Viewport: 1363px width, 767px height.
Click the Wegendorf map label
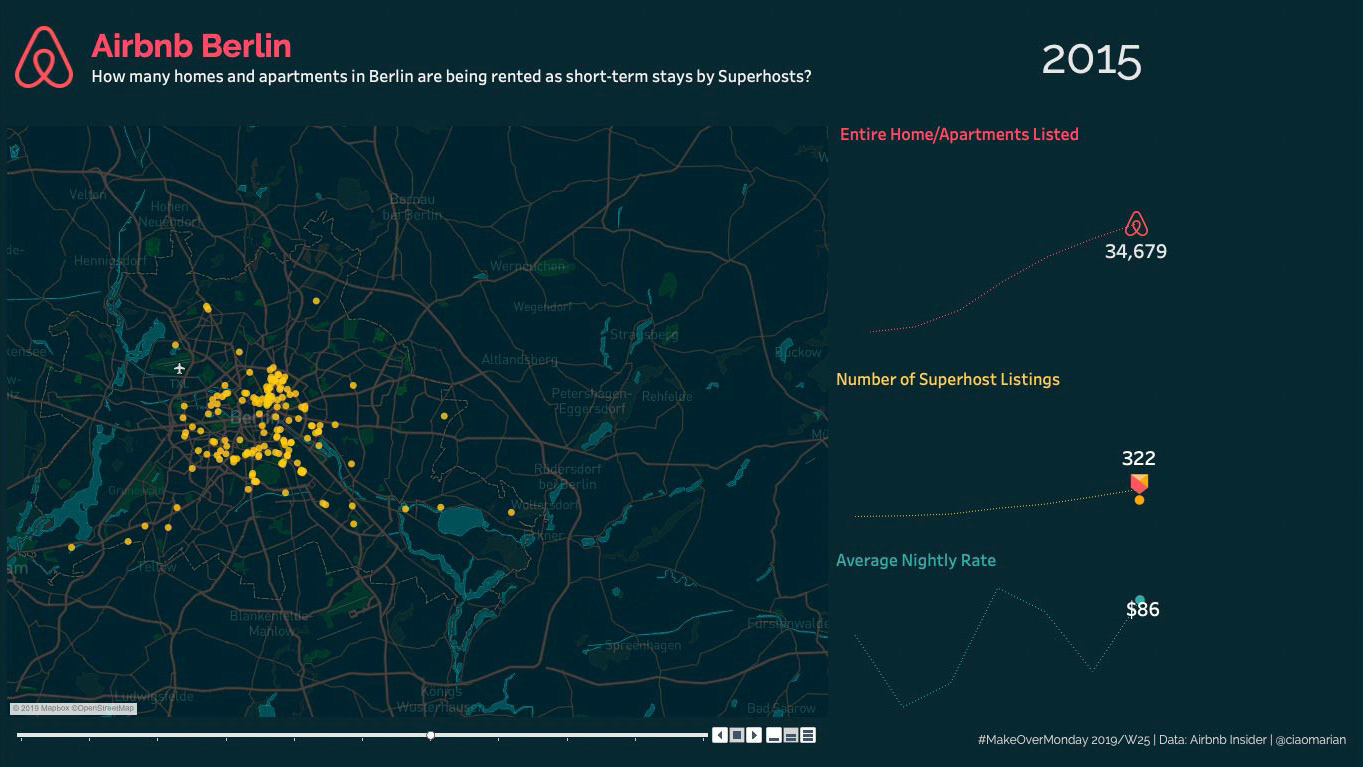point(543,307)
